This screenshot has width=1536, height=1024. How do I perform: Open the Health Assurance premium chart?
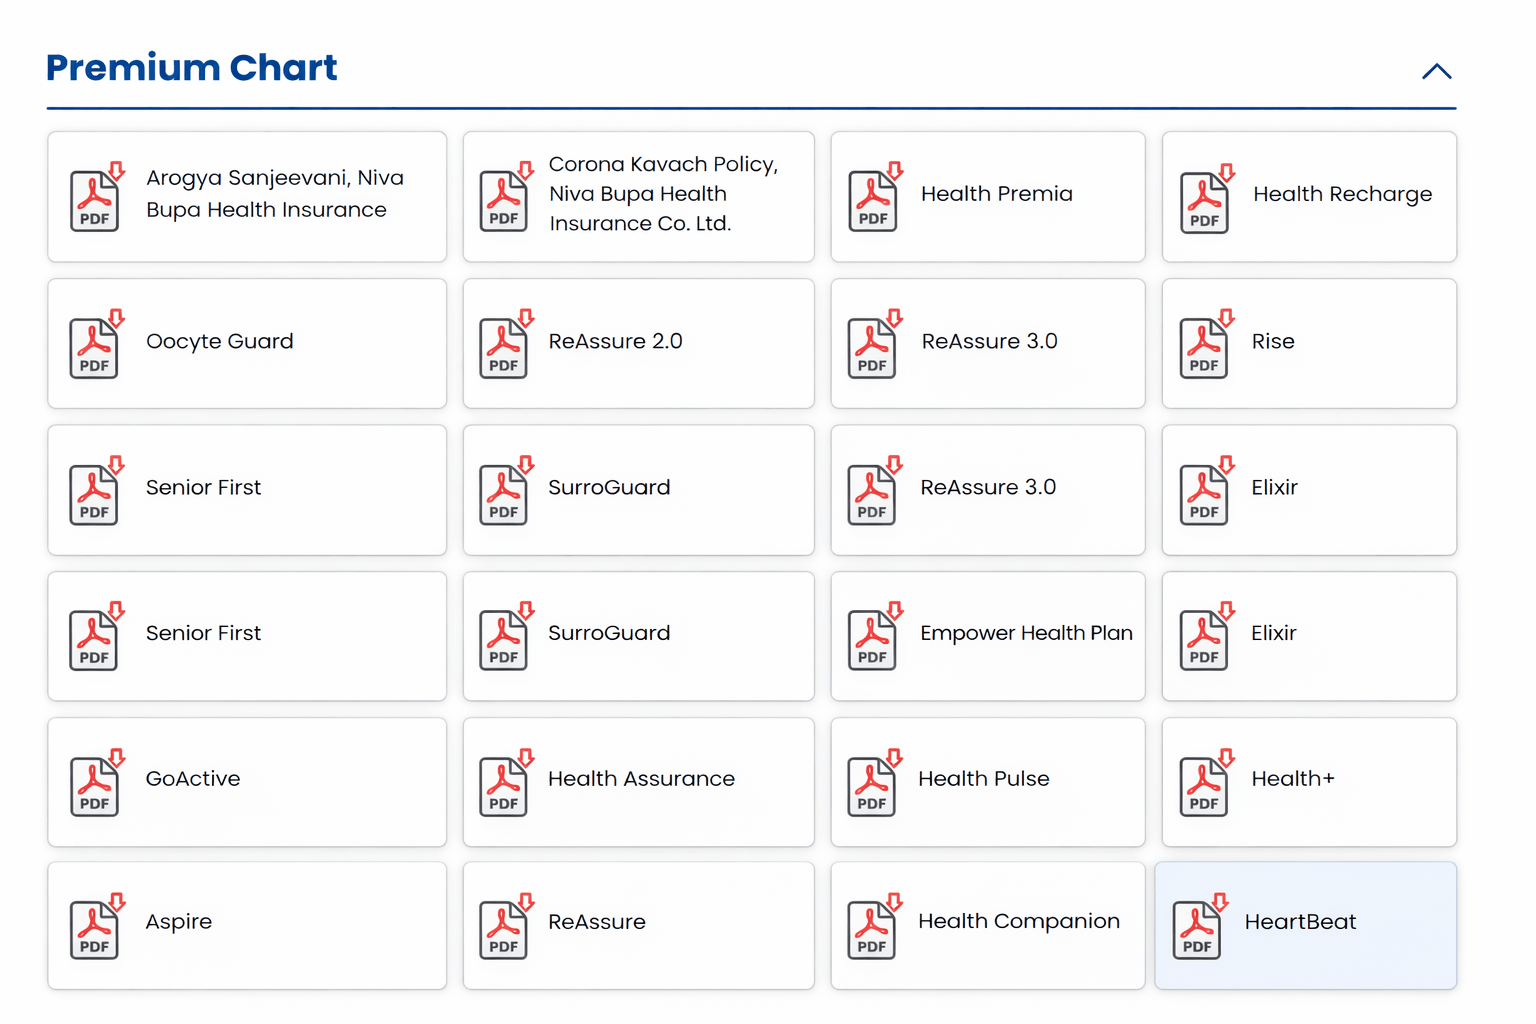pos(638,782)
